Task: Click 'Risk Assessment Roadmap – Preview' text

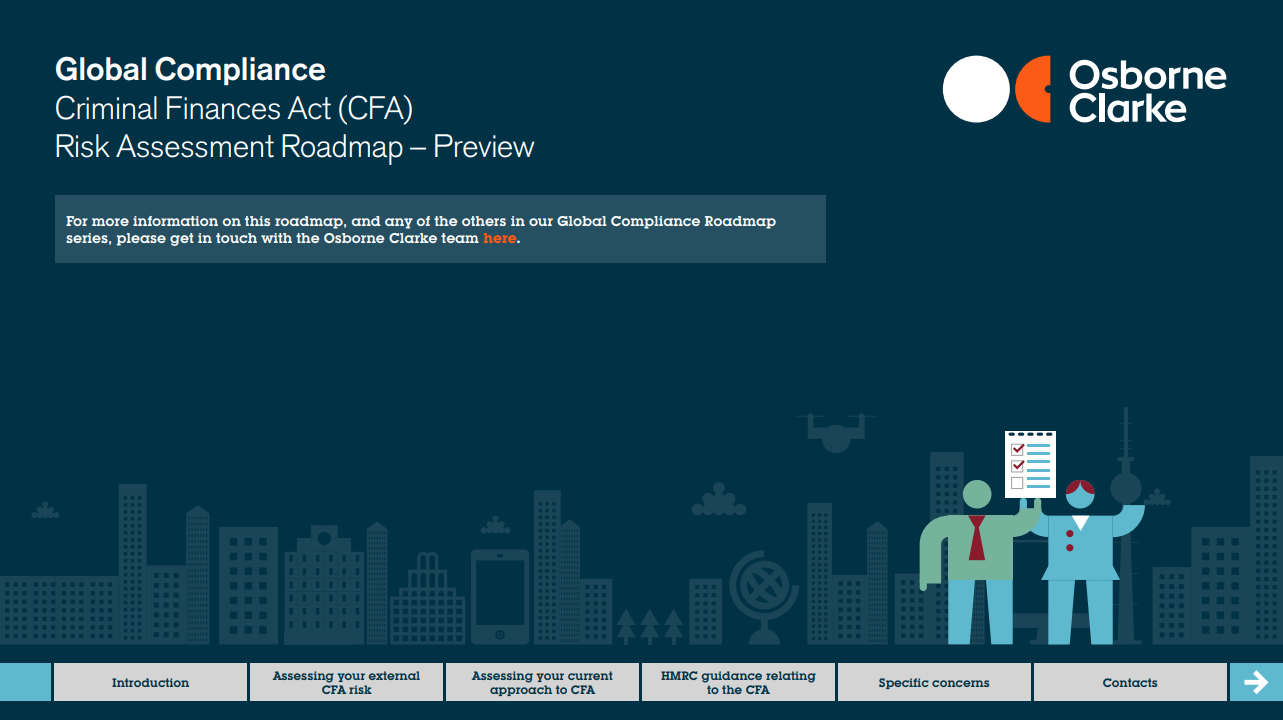Action: 295,146
